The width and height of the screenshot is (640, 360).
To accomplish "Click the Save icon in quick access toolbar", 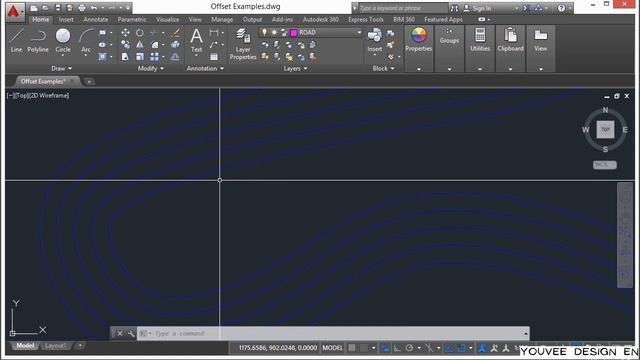I will click(58, 8).
